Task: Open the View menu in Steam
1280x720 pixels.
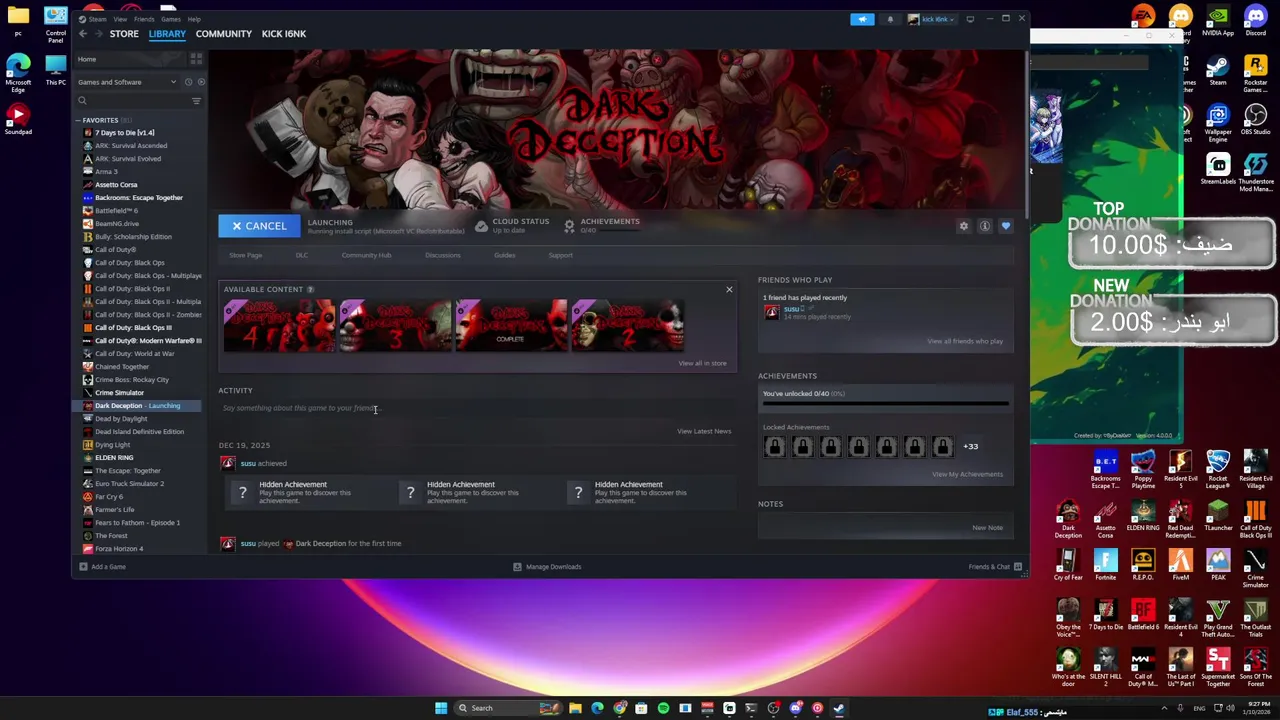Action: 120,19
